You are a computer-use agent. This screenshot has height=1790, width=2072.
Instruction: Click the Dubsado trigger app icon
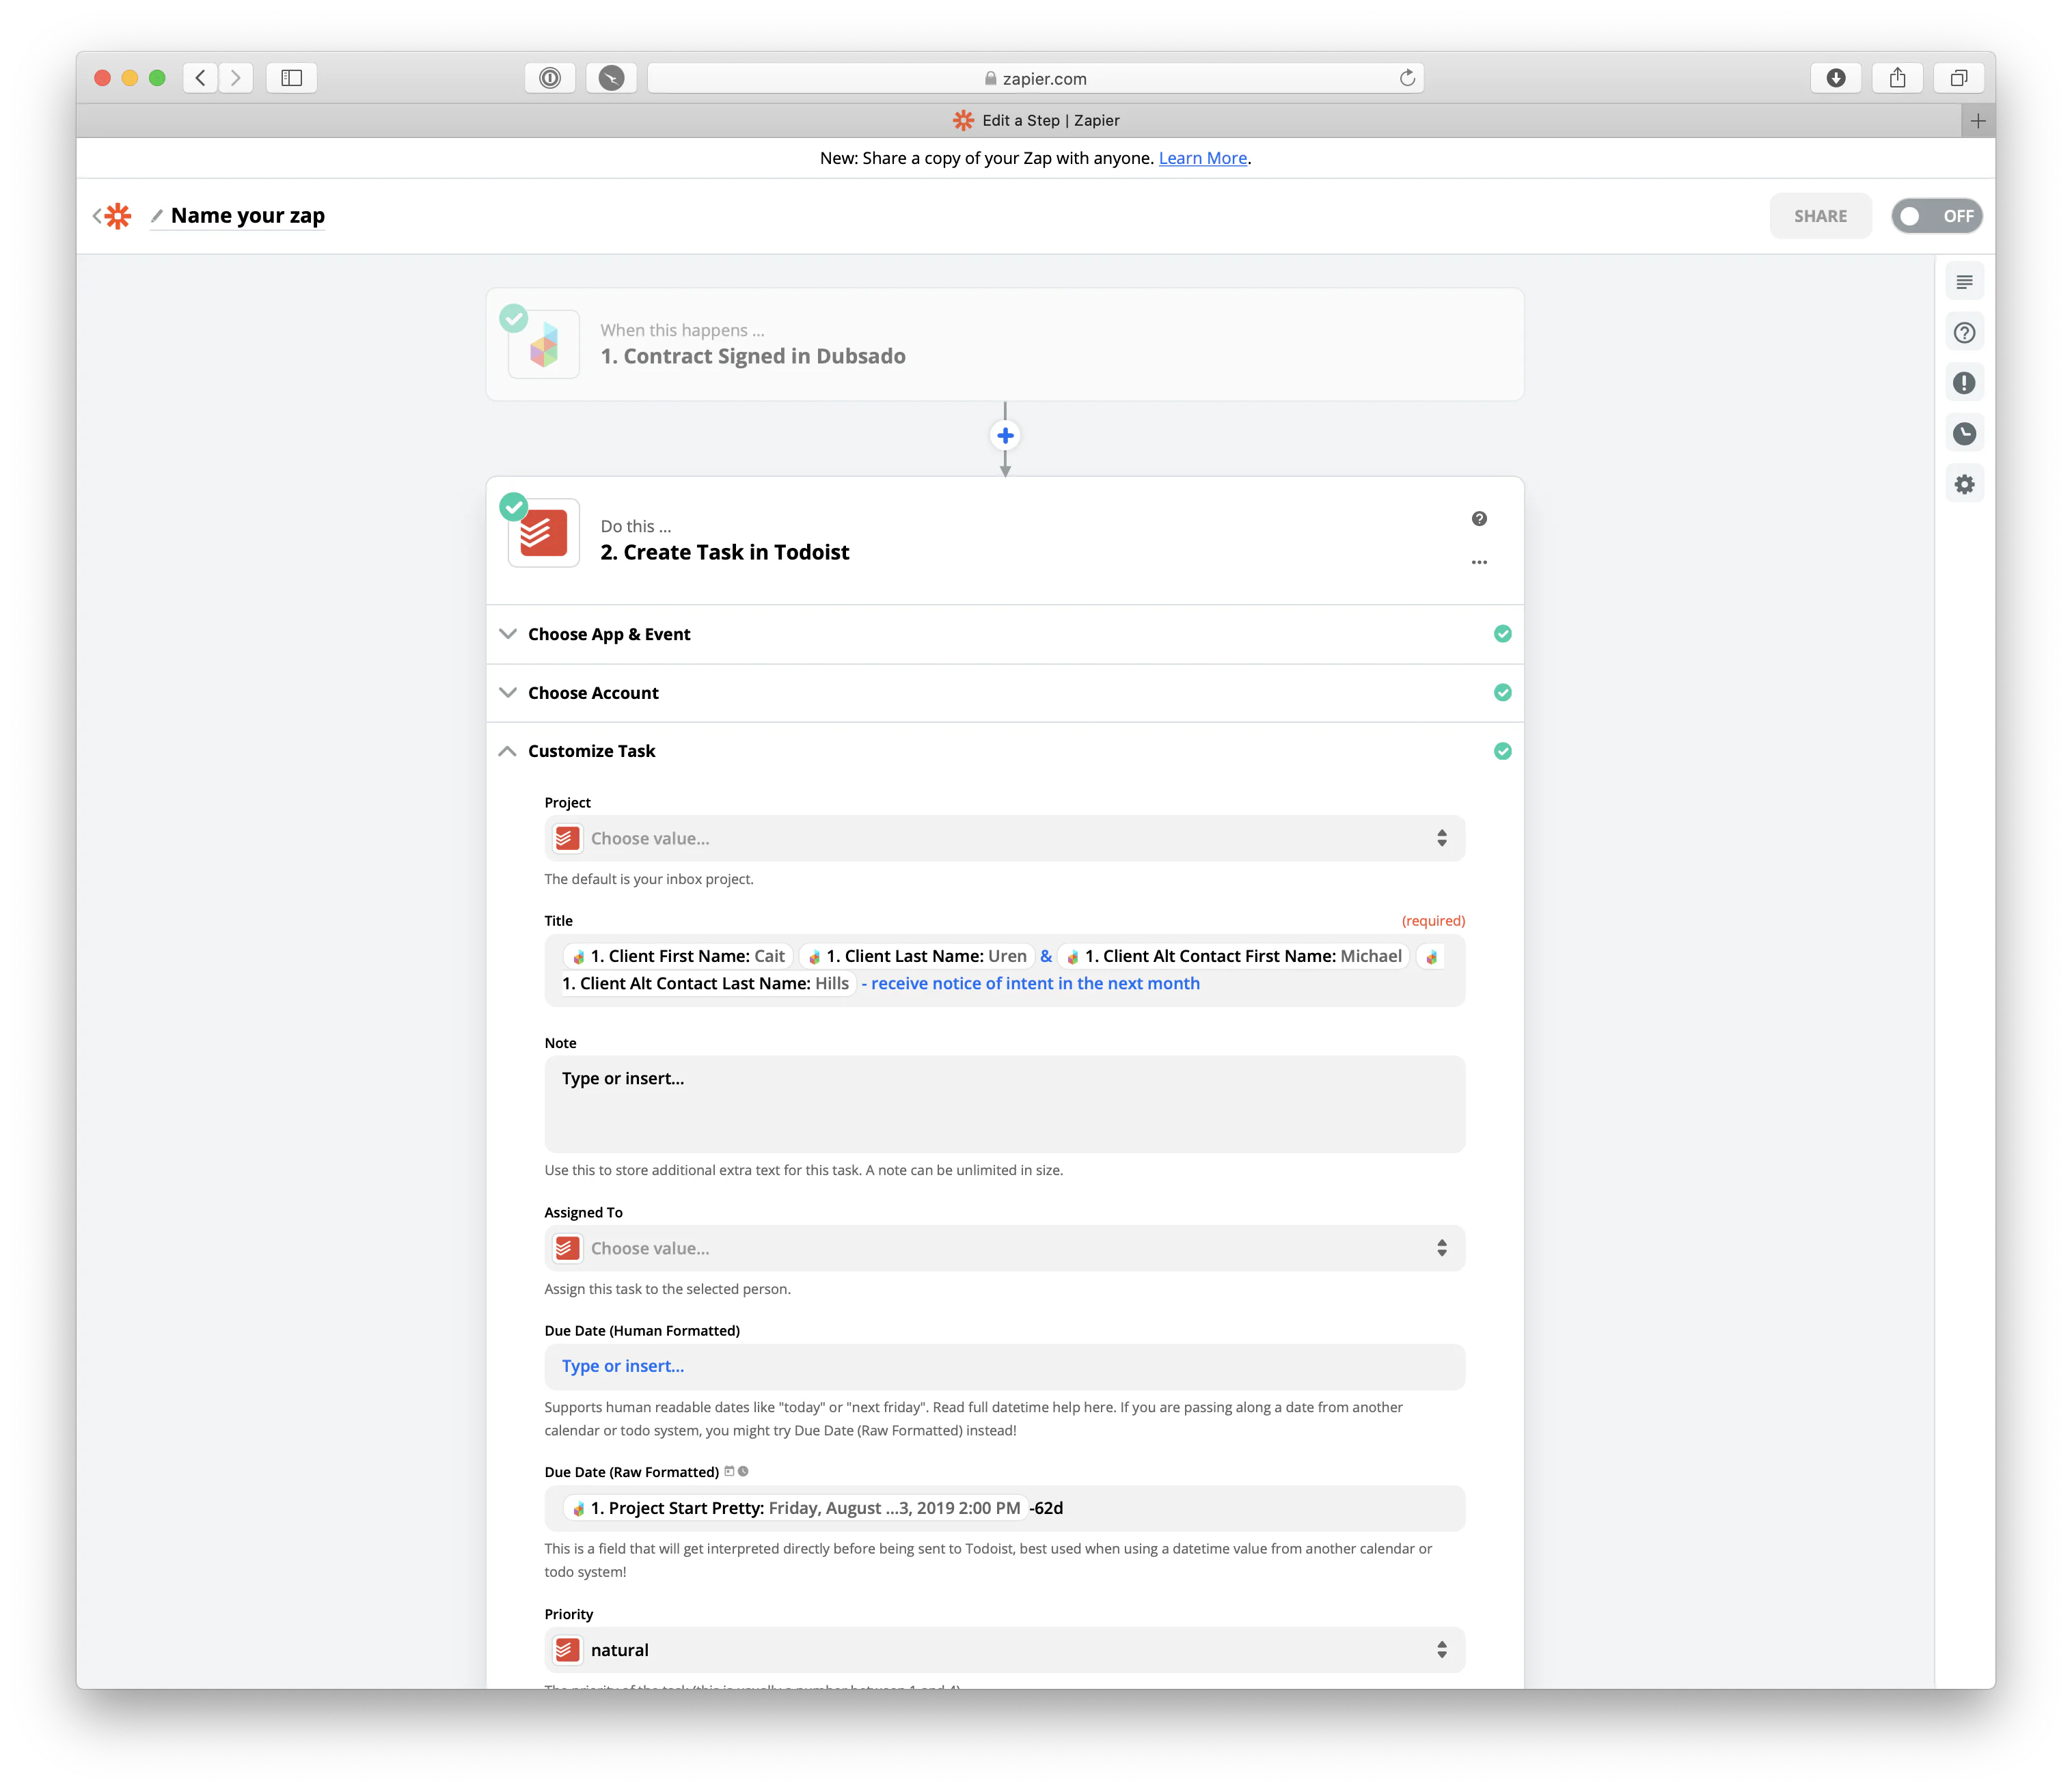pos(544,345)
